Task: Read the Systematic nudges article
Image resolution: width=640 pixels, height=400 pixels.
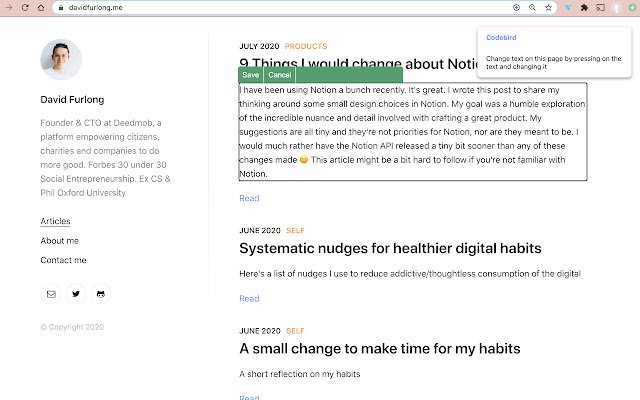Action: [x=249, y=298]
